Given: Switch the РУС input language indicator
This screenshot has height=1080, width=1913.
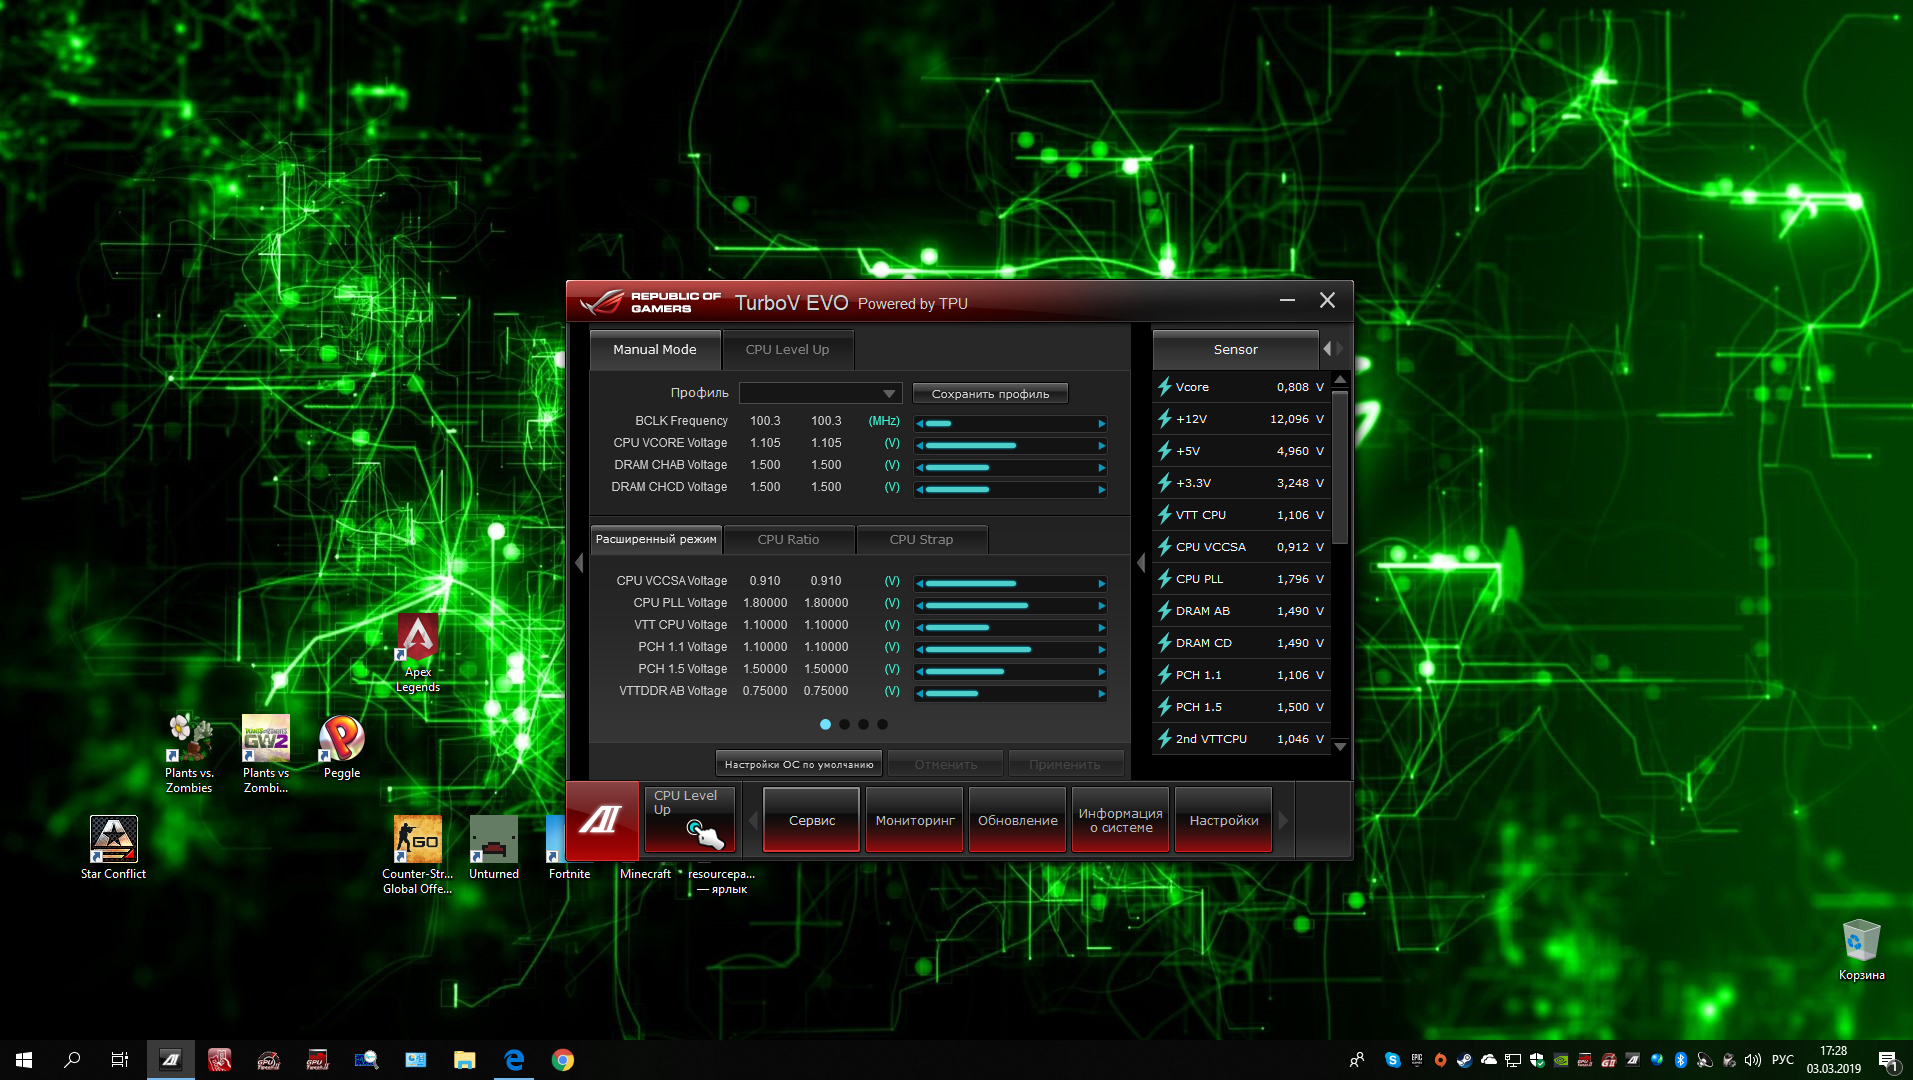Looking at the screenshot, I should tap(1782, 1060).
